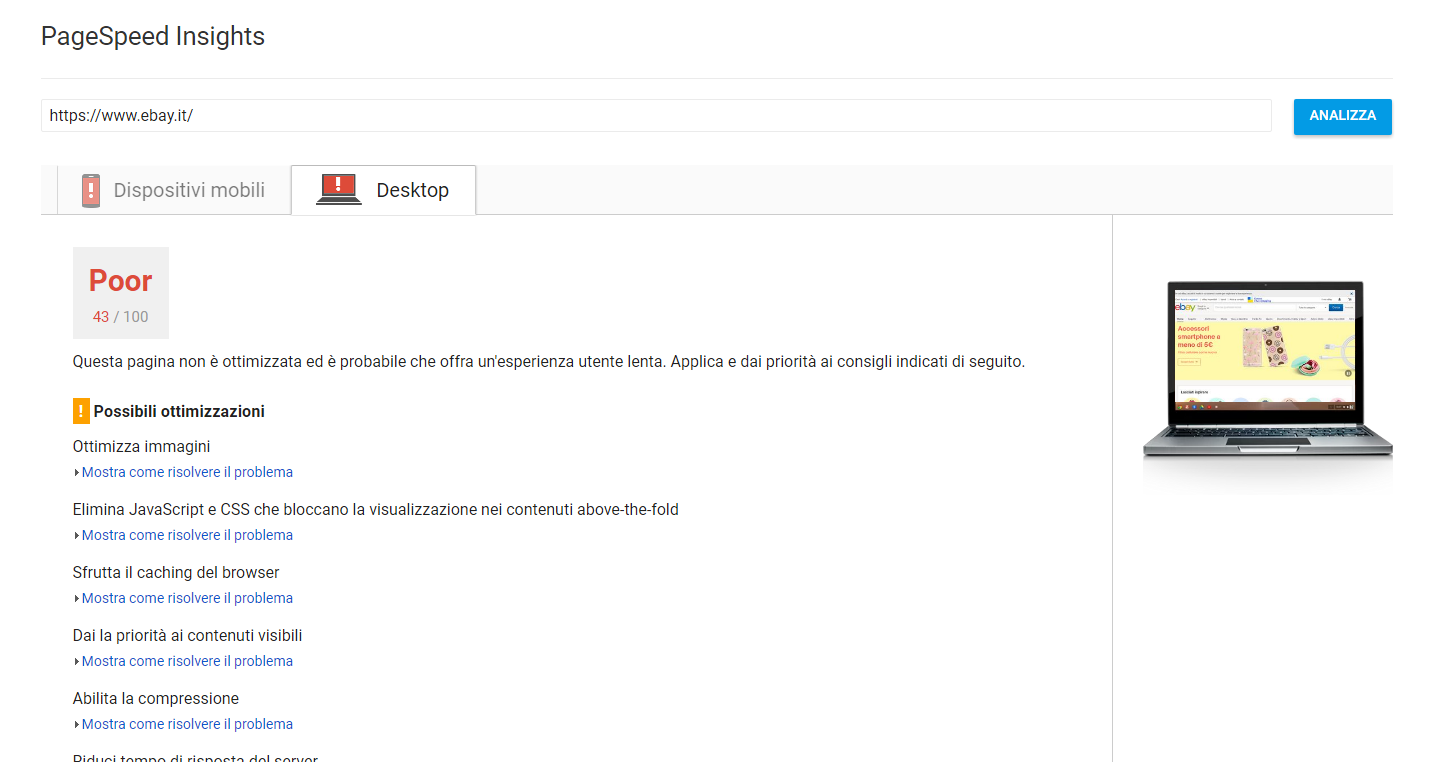1451x762 pixels.
Task: Click the Abilita la compressione rule title
Action: click(156, 699)
